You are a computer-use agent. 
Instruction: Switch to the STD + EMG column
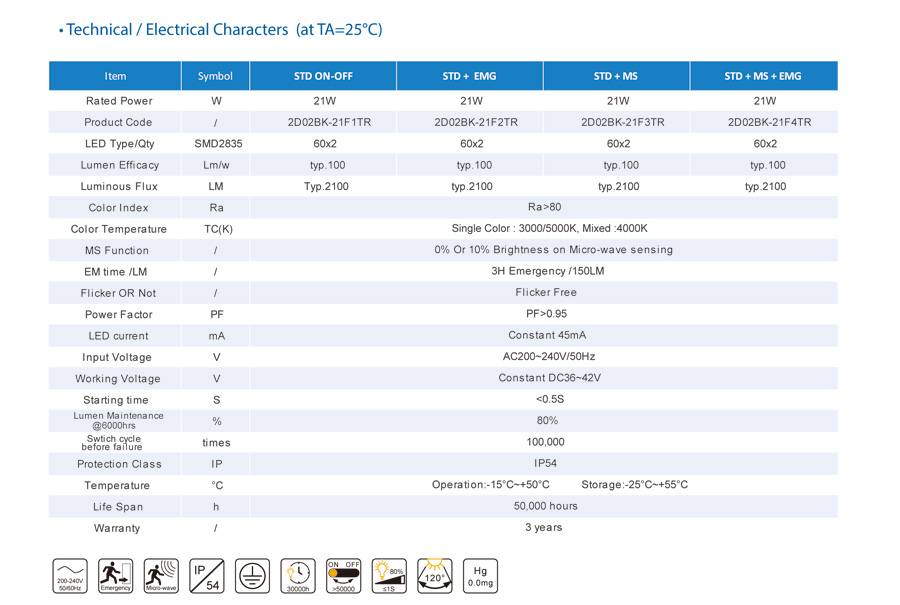(470, 75)
